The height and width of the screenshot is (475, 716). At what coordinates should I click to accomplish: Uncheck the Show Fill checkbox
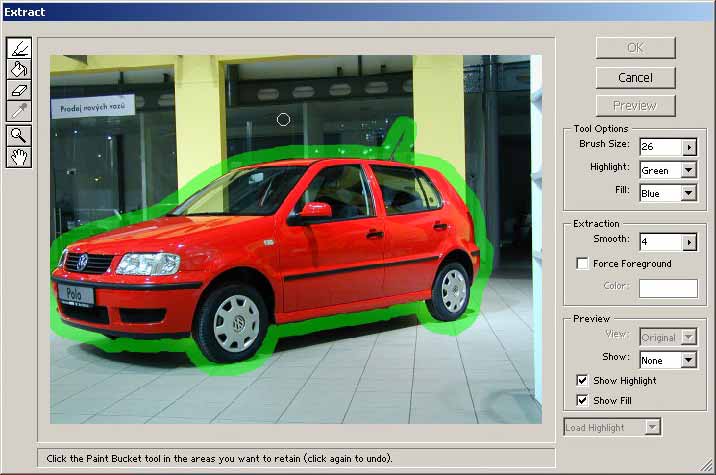tap(582, 401)
